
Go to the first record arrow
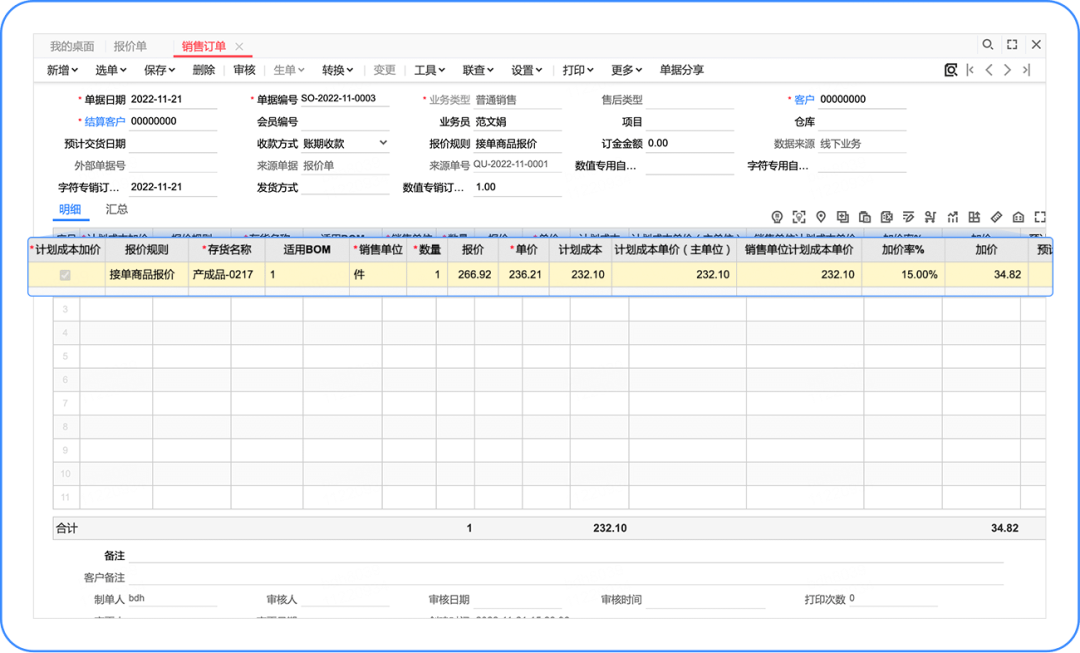click(x=969, y=70)
